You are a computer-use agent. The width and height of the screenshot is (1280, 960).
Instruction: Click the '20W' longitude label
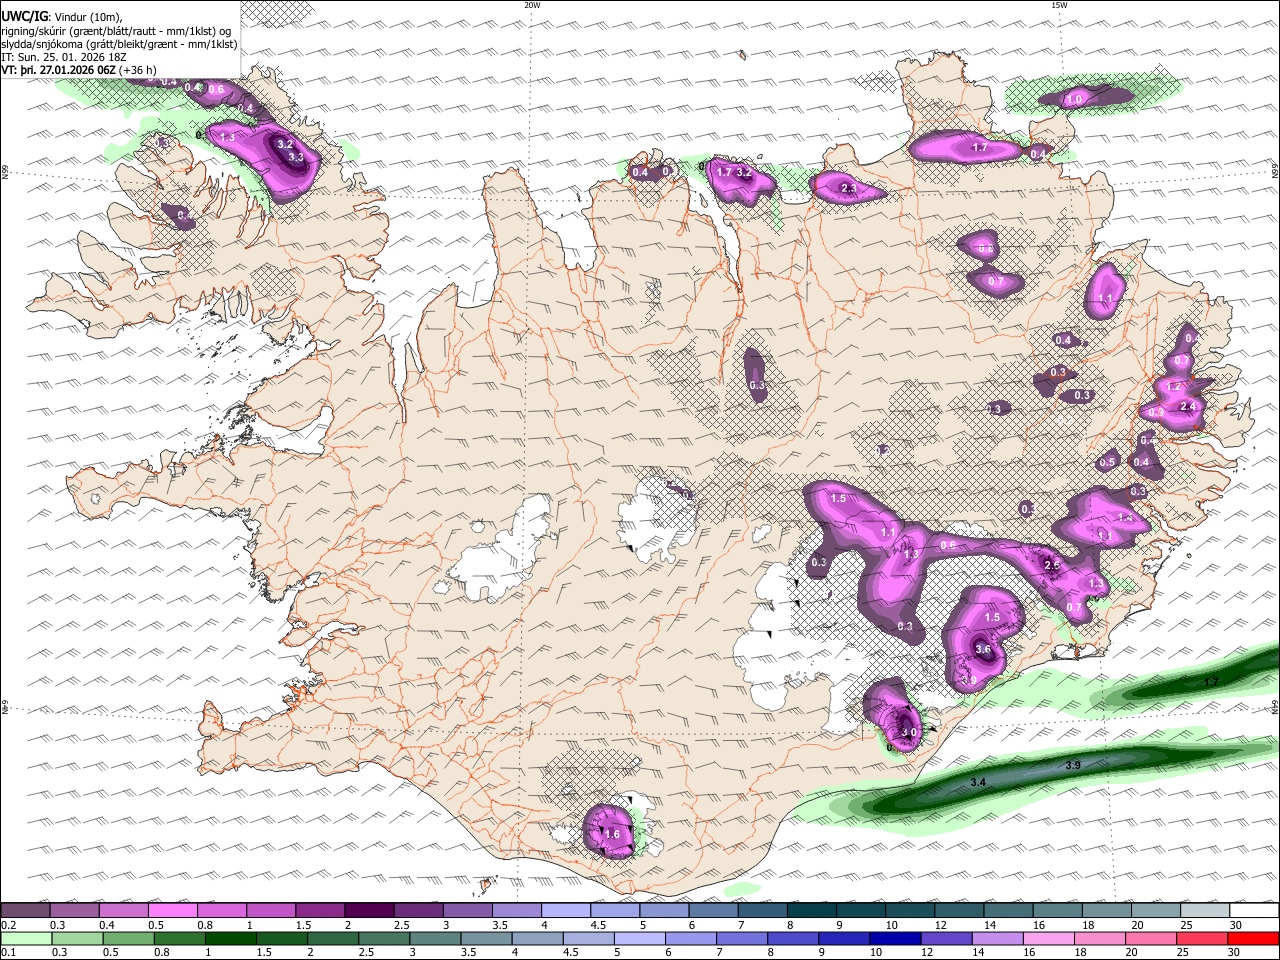532,5
